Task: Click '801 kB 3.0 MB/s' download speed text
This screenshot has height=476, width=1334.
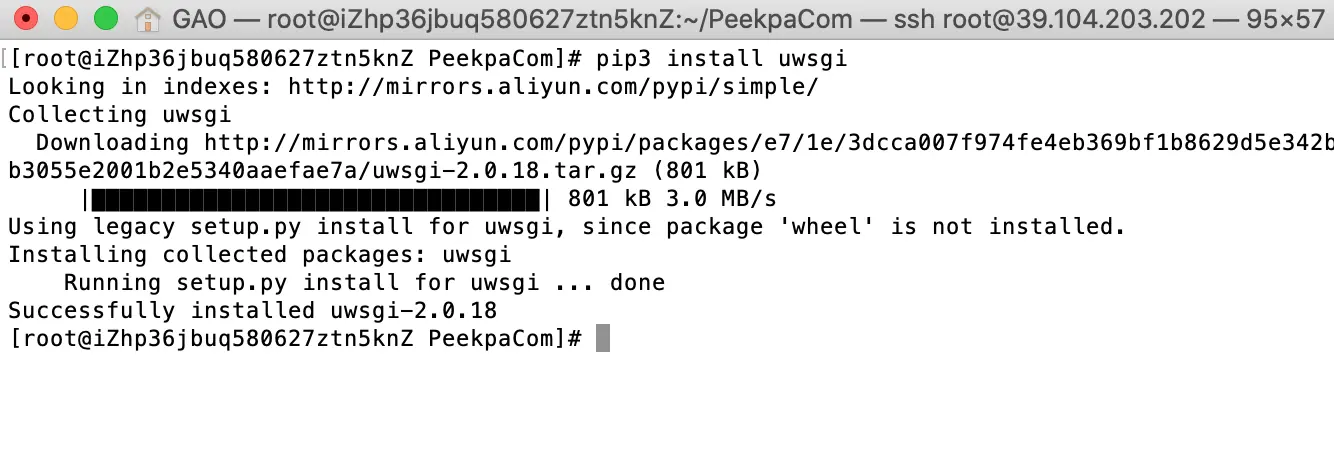Action: (x=672, y=199)
